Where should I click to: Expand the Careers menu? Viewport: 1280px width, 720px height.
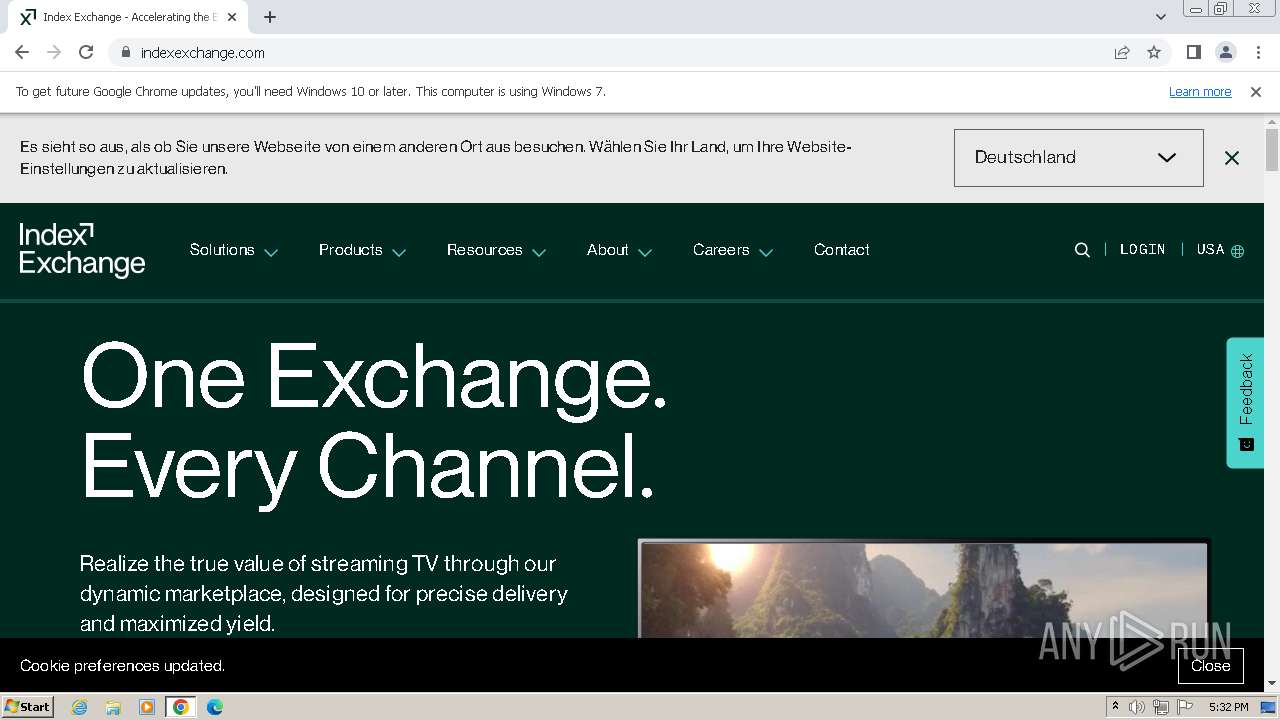733,250
